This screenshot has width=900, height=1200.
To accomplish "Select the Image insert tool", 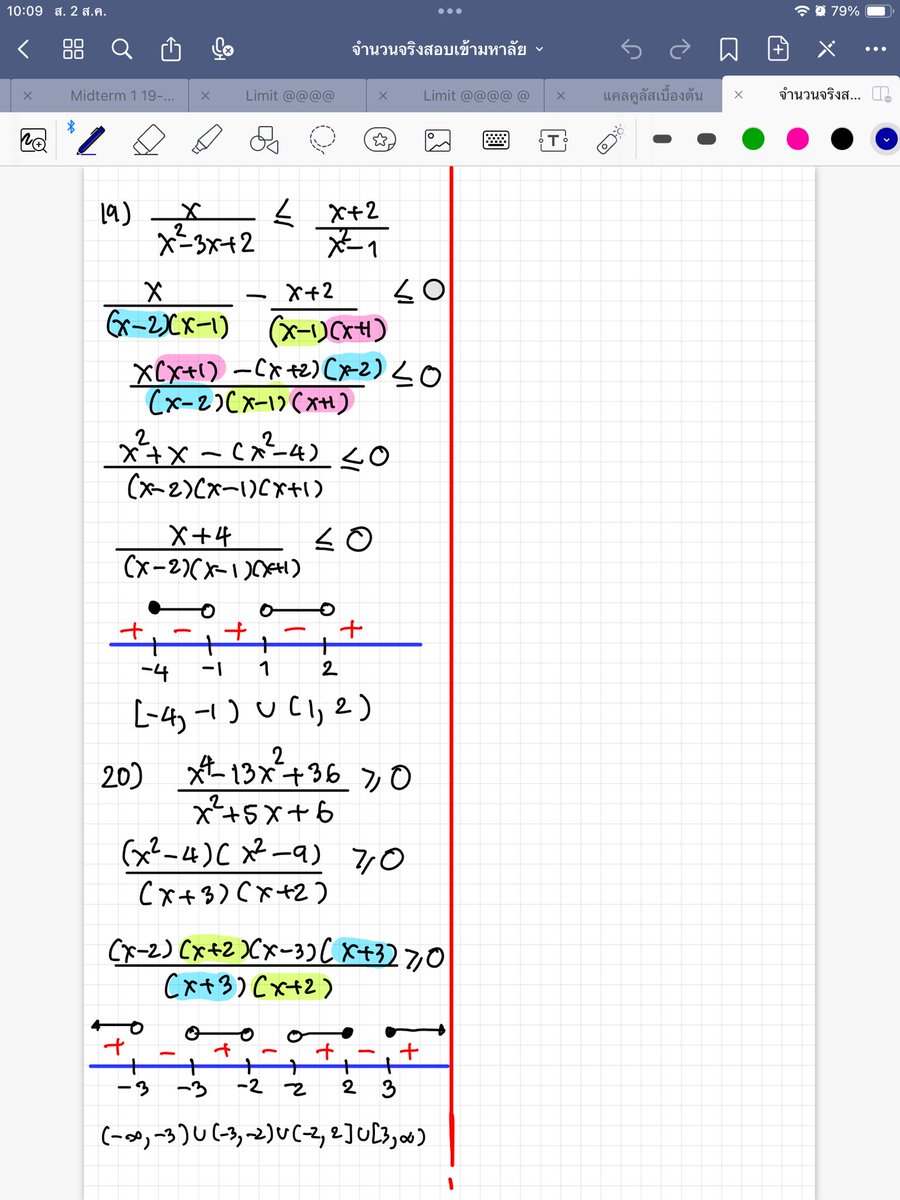I will click(x=437, y=140).
